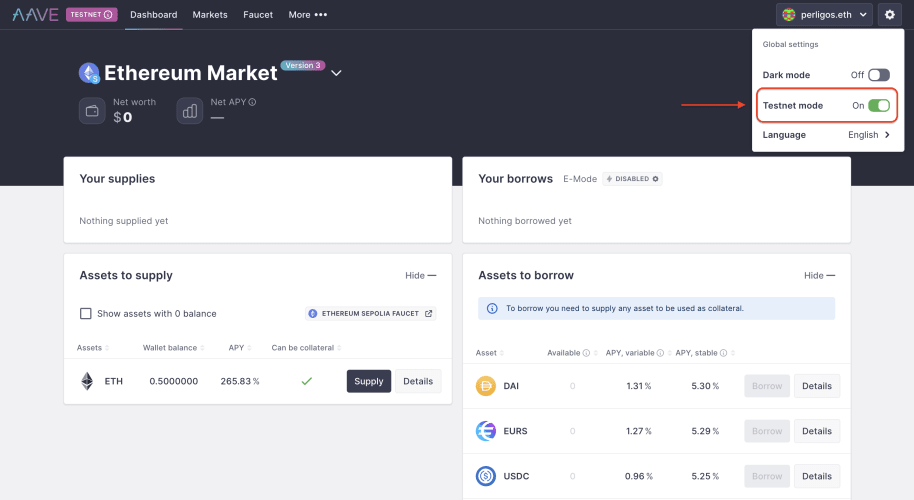Click the USDC token icon
The image size is (914, 500).
click(486, 476)
